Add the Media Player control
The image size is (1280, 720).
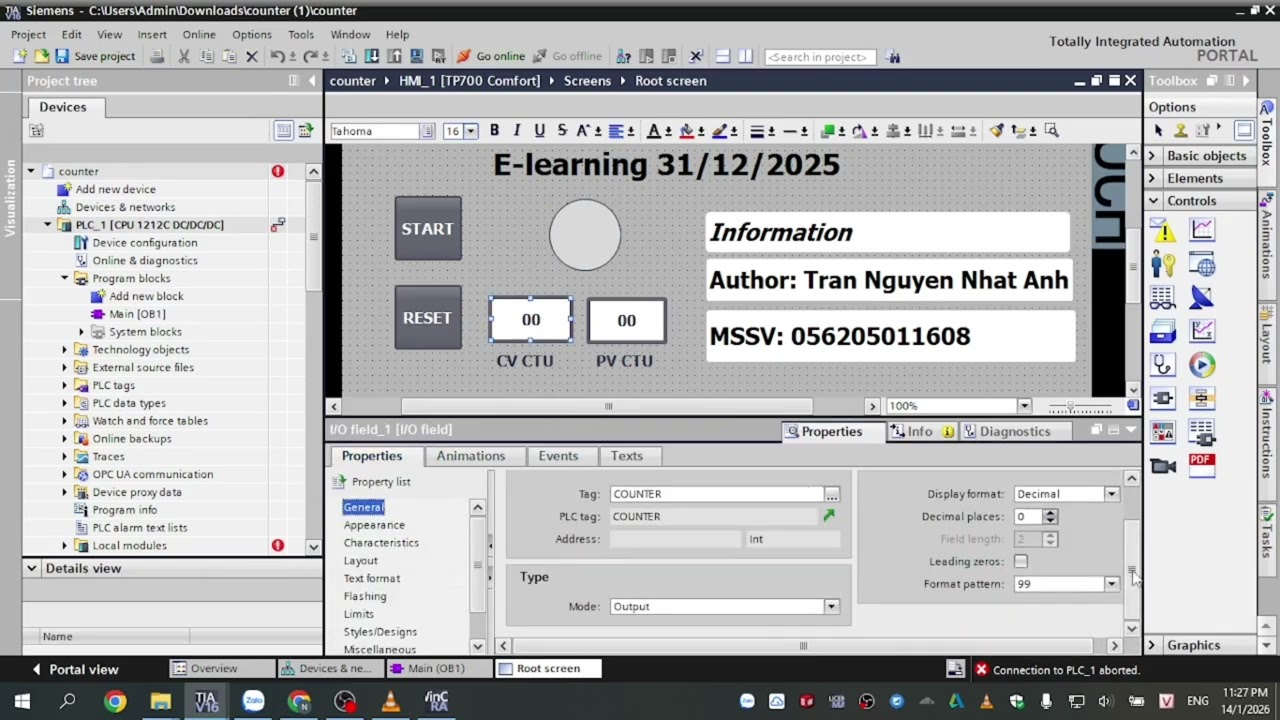[x=1202, y=365]
